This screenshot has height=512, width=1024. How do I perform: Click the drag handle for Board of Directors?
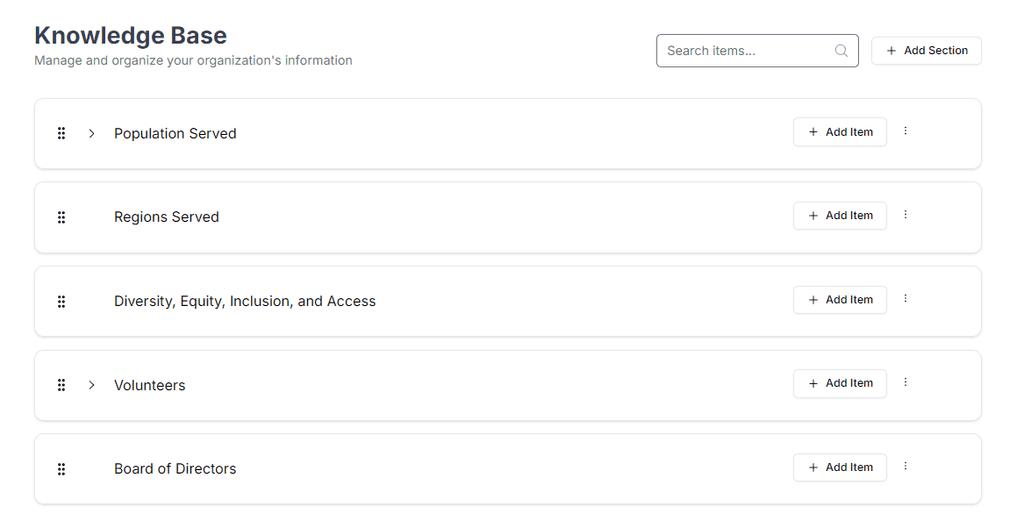coord(61,469)
